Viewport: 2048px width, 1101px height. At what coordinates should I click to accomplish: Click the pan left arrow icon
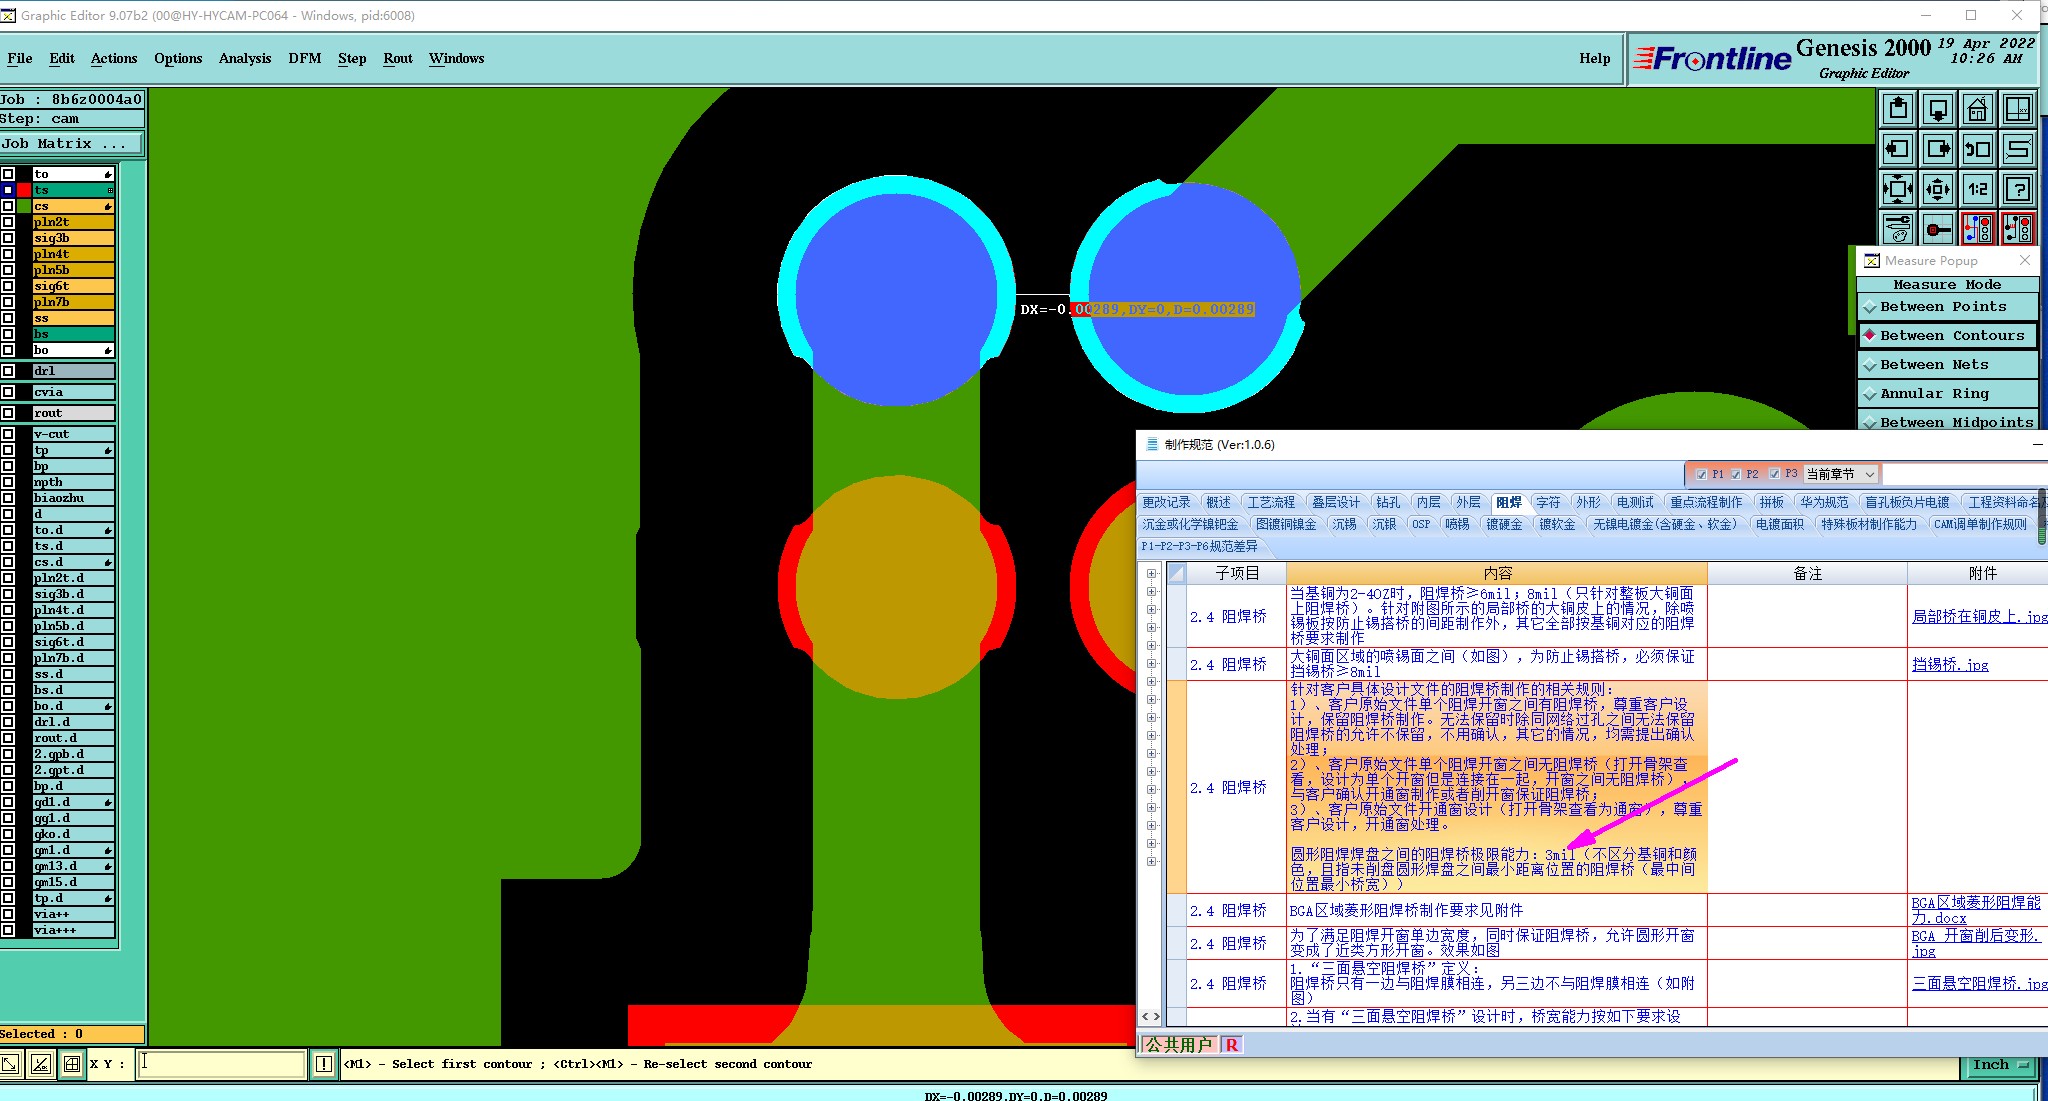point(1897,149)
